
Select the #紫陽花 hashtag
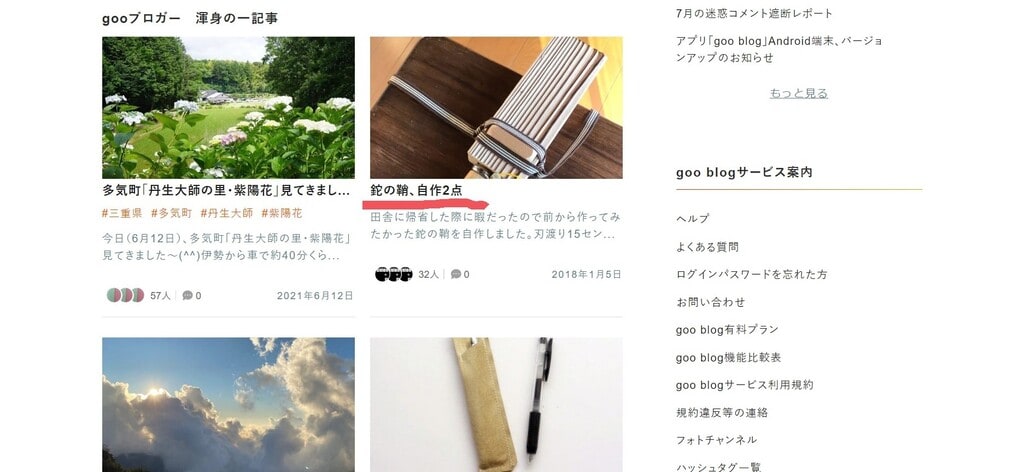pos(281,213)
